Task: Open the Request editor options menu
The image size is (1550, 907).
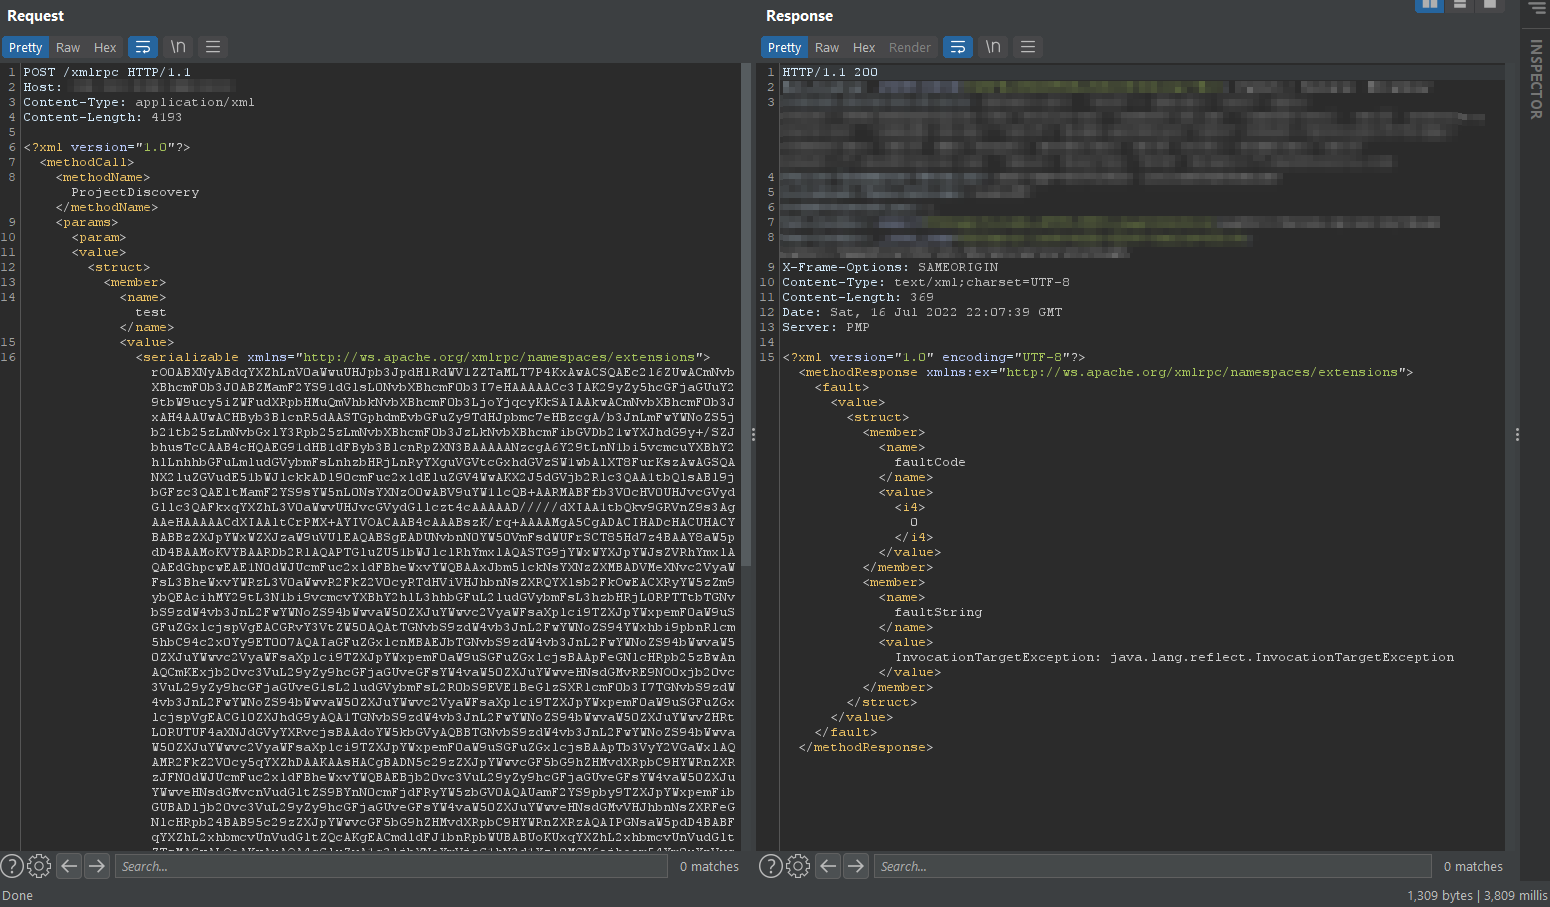Action: click(x=213, y=47)
